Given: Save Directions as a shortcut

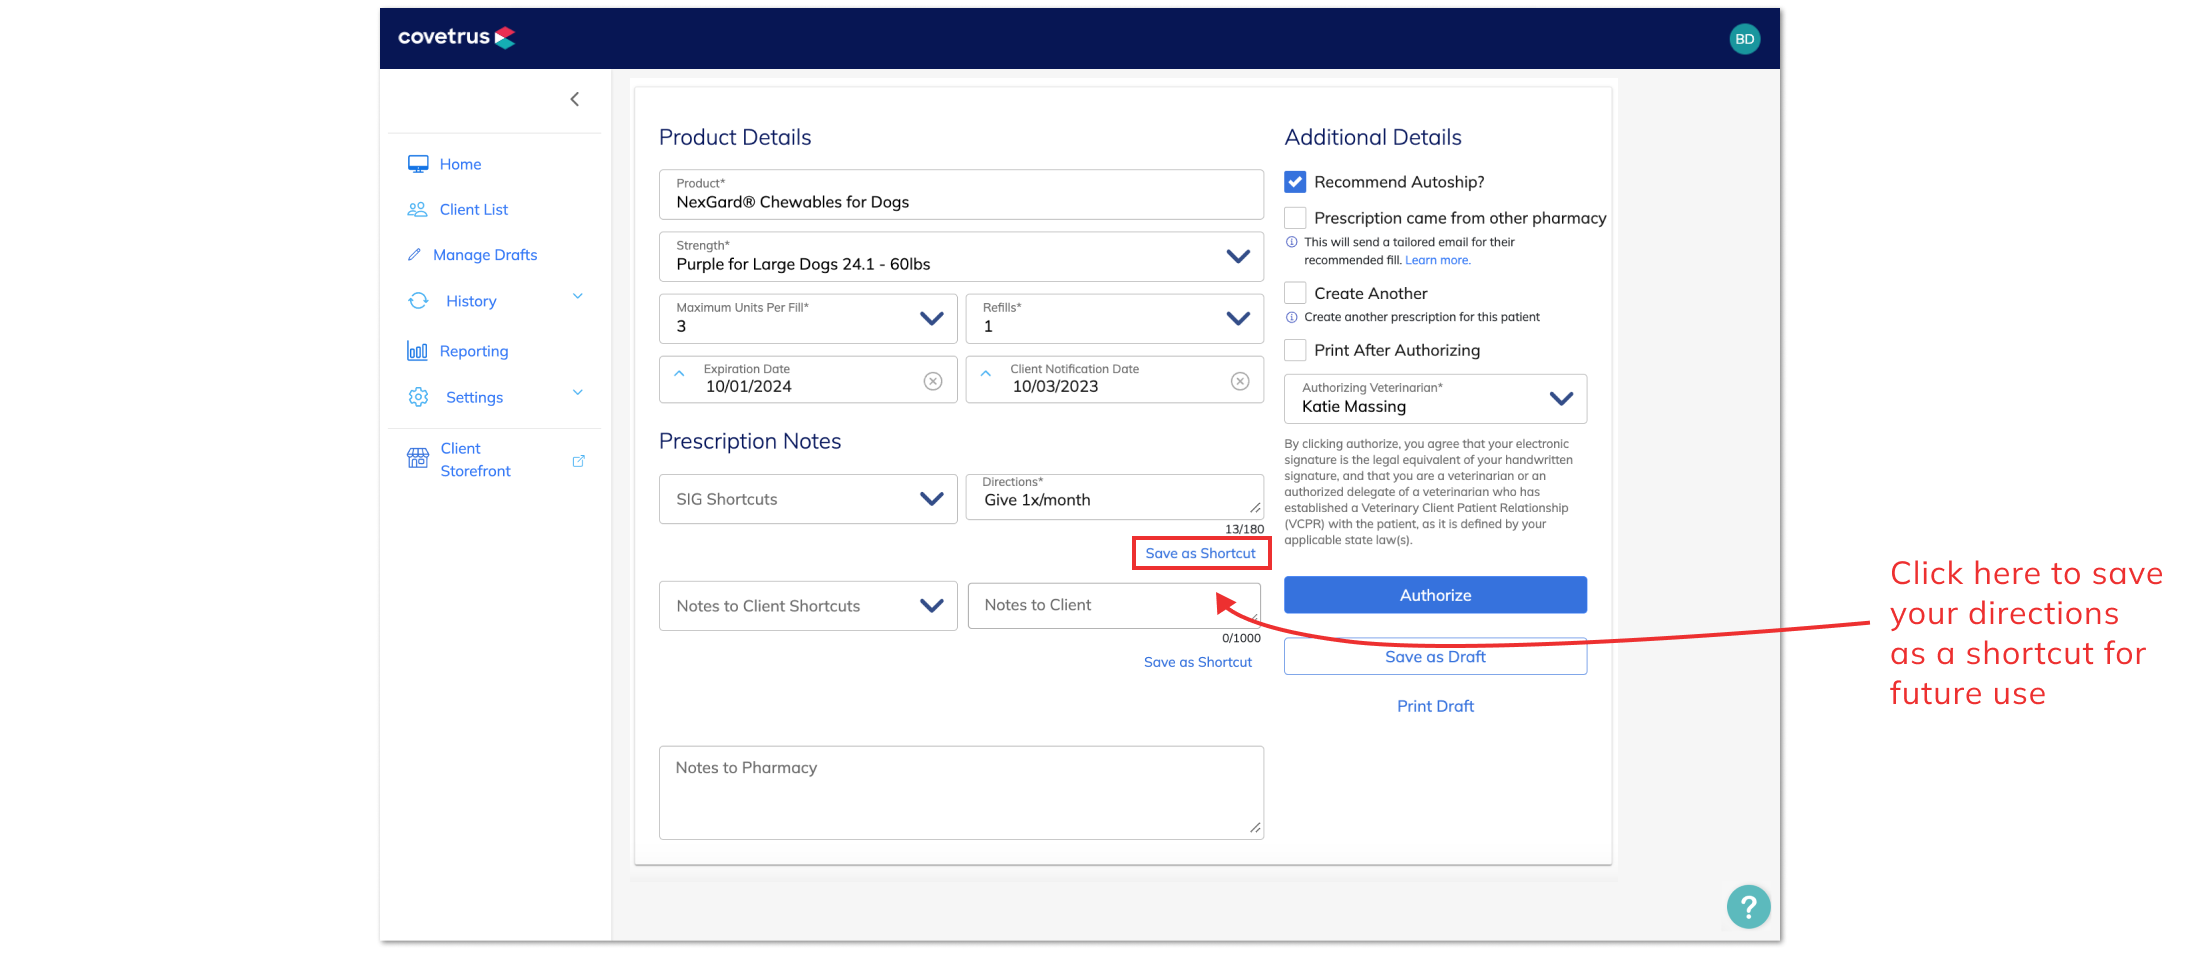Looking at the screenshot, I should tap(1200, 553).
